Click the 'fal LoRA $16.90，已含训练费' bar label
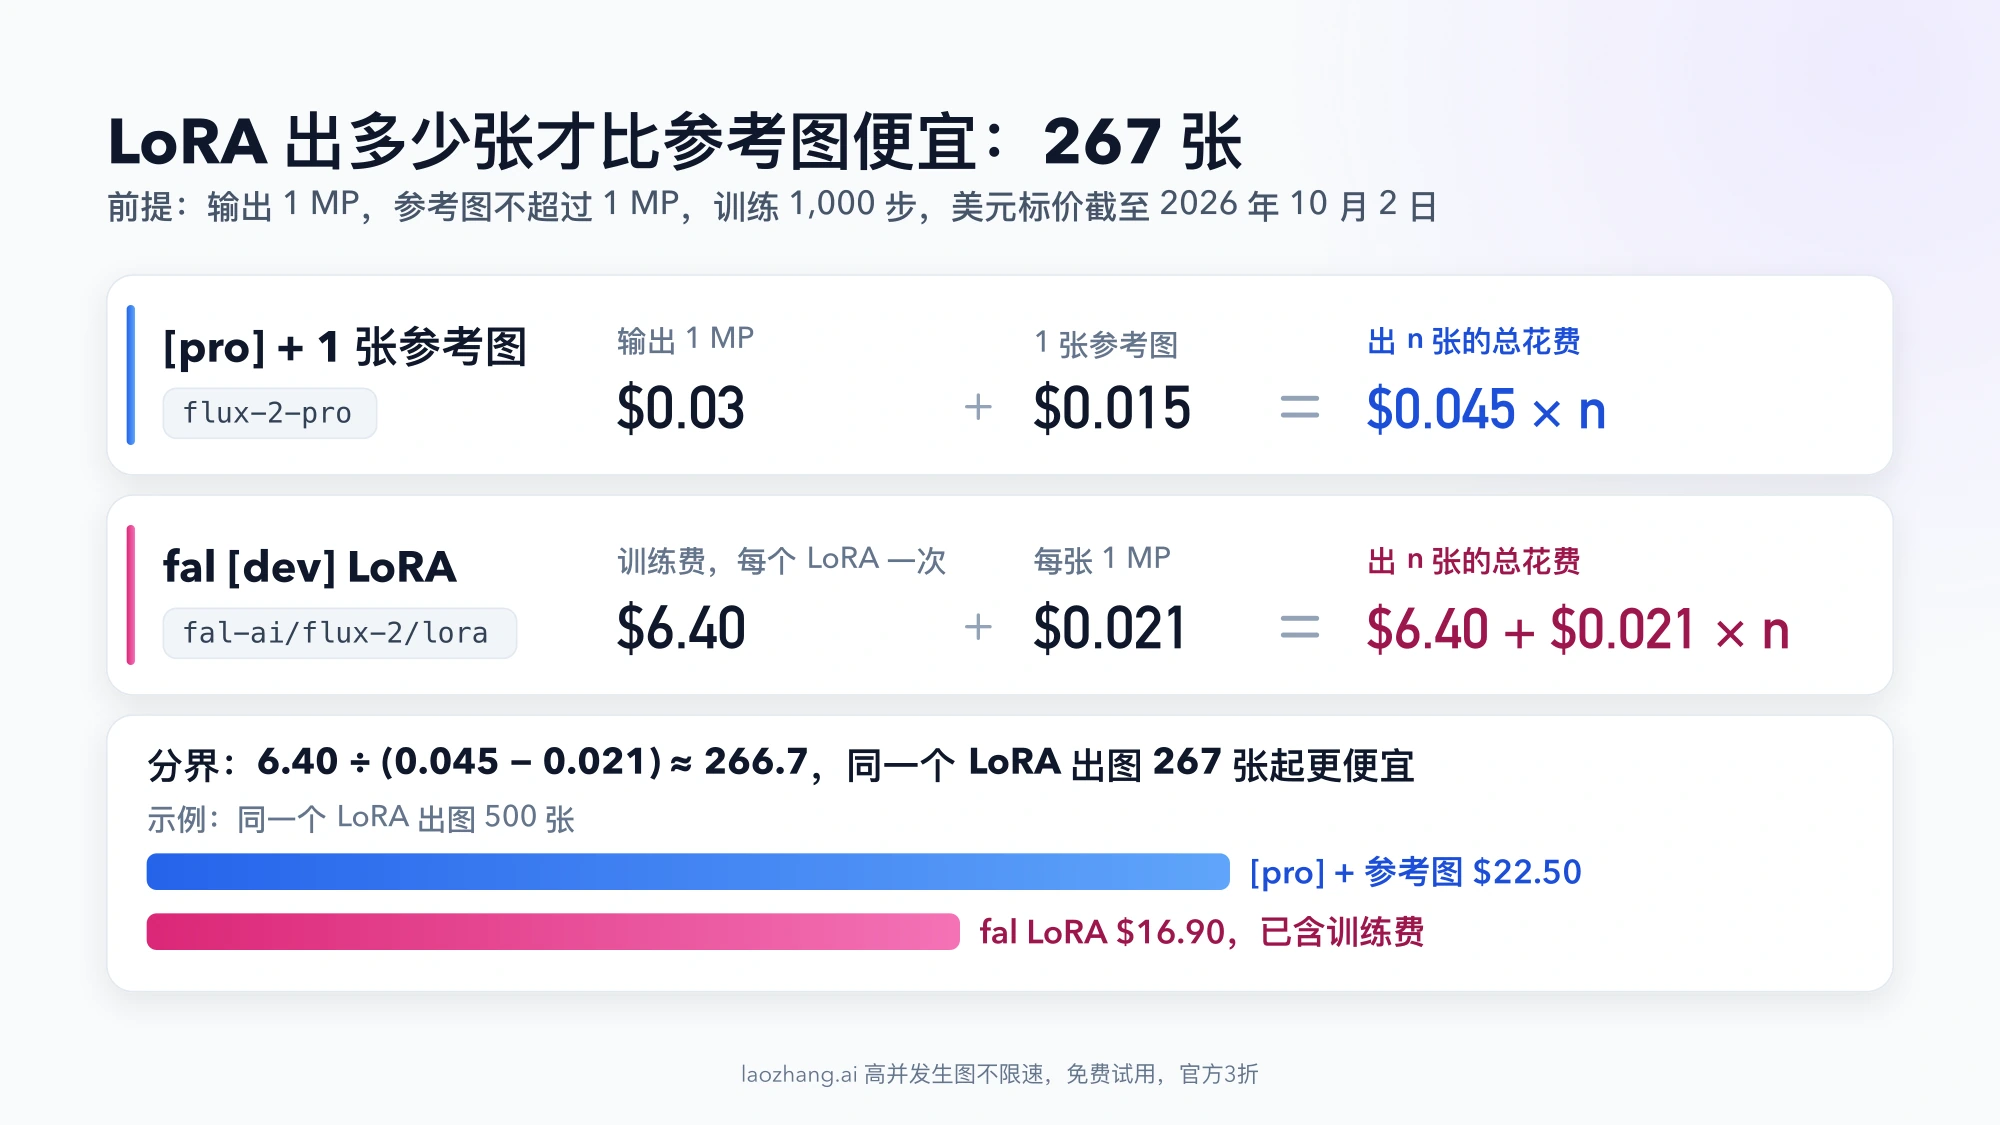This screenshot has height=1125, width=2000. 1202,932
